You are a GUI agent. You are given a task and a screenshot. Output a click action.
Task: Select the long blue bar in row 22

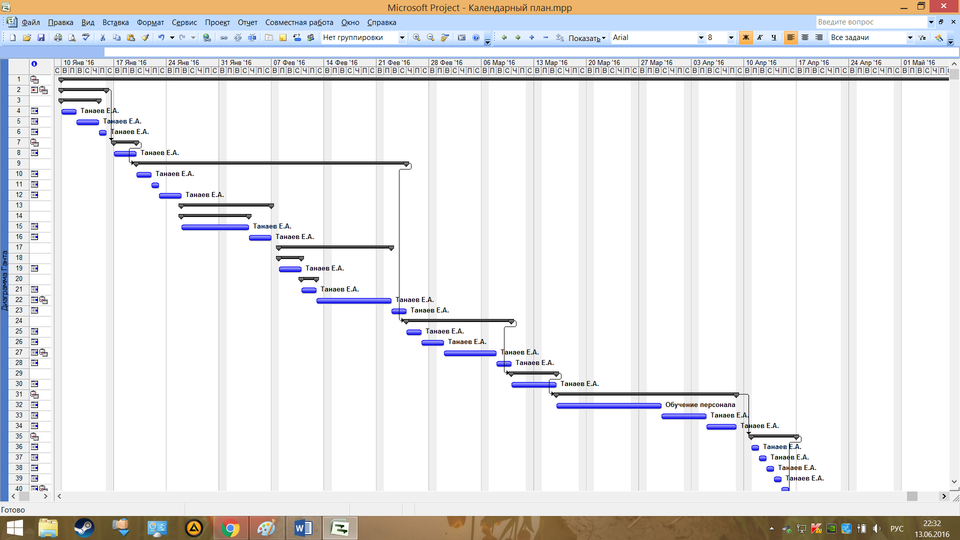click(x=354, y=301)
